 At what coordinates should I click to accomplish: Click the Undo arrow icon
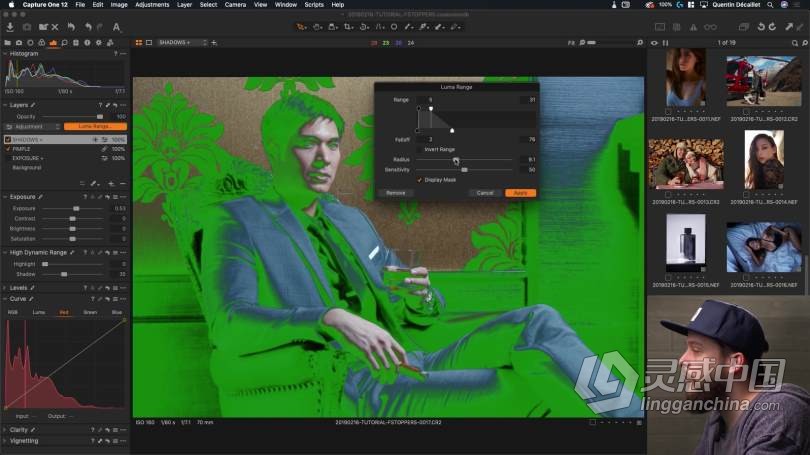tap(88, 27)
